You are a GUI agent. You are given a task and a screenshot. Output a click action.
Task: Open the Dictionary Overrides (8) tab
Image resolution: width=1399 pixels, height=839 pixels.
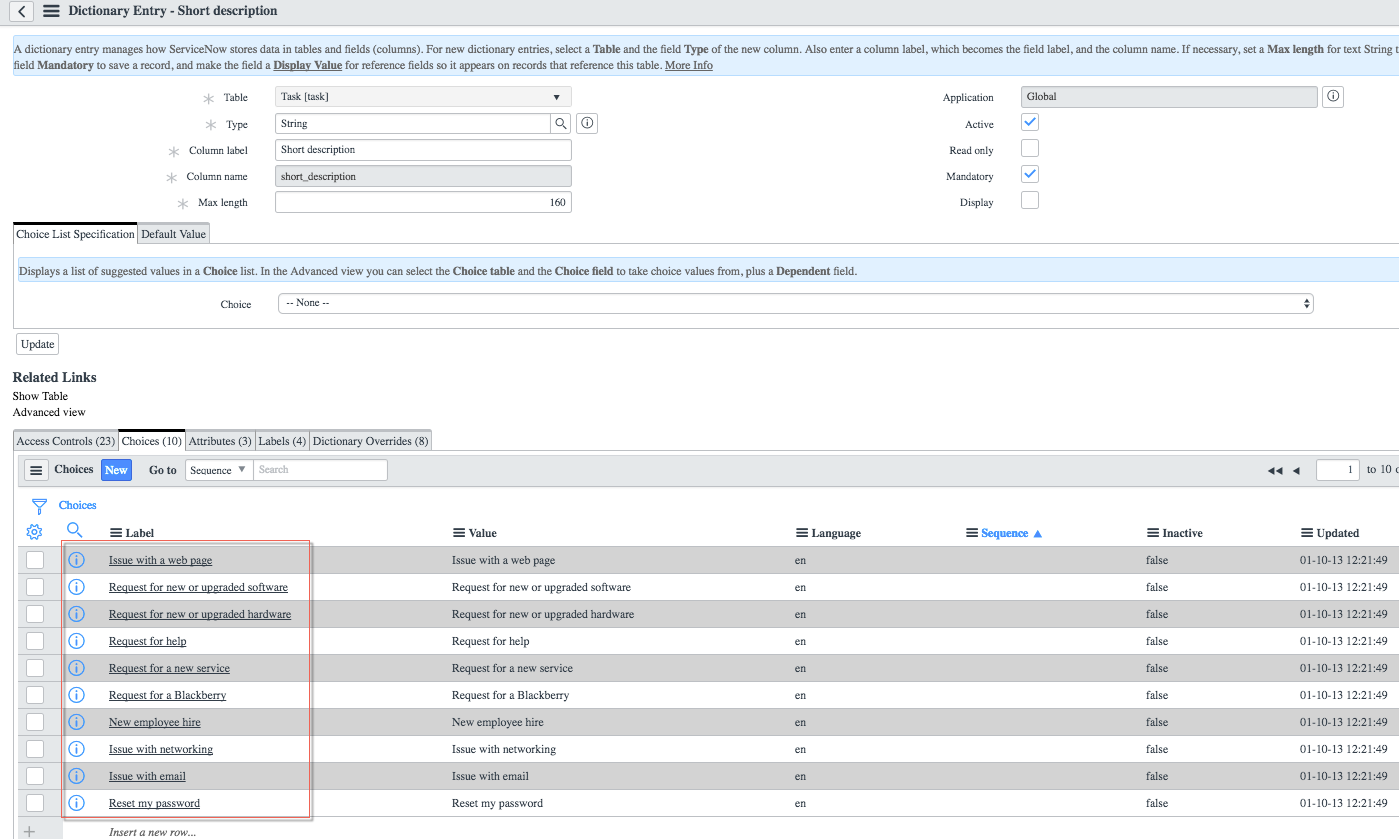coord(370,441)
